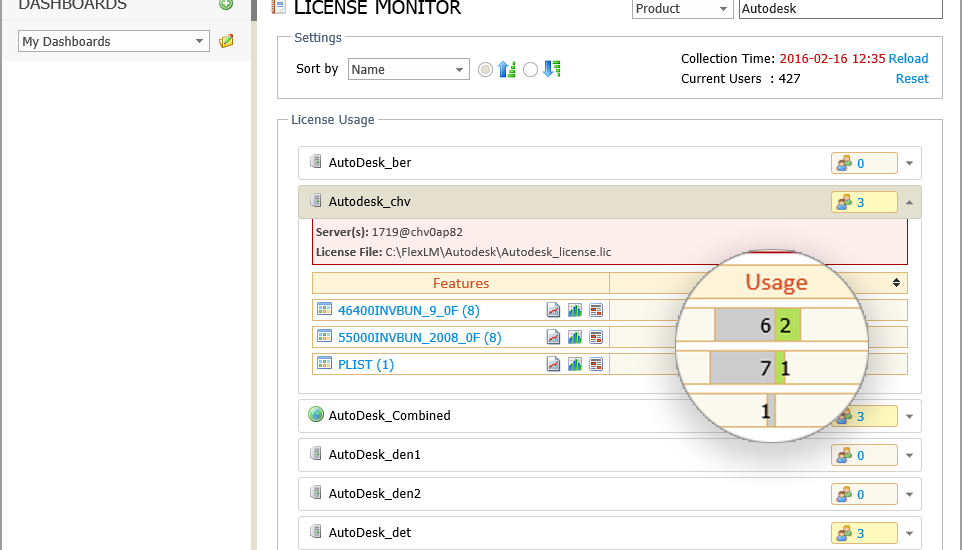962x550 pixels.
Task: Select the ascending sort radio button
Action: click(x=485, y=69)
